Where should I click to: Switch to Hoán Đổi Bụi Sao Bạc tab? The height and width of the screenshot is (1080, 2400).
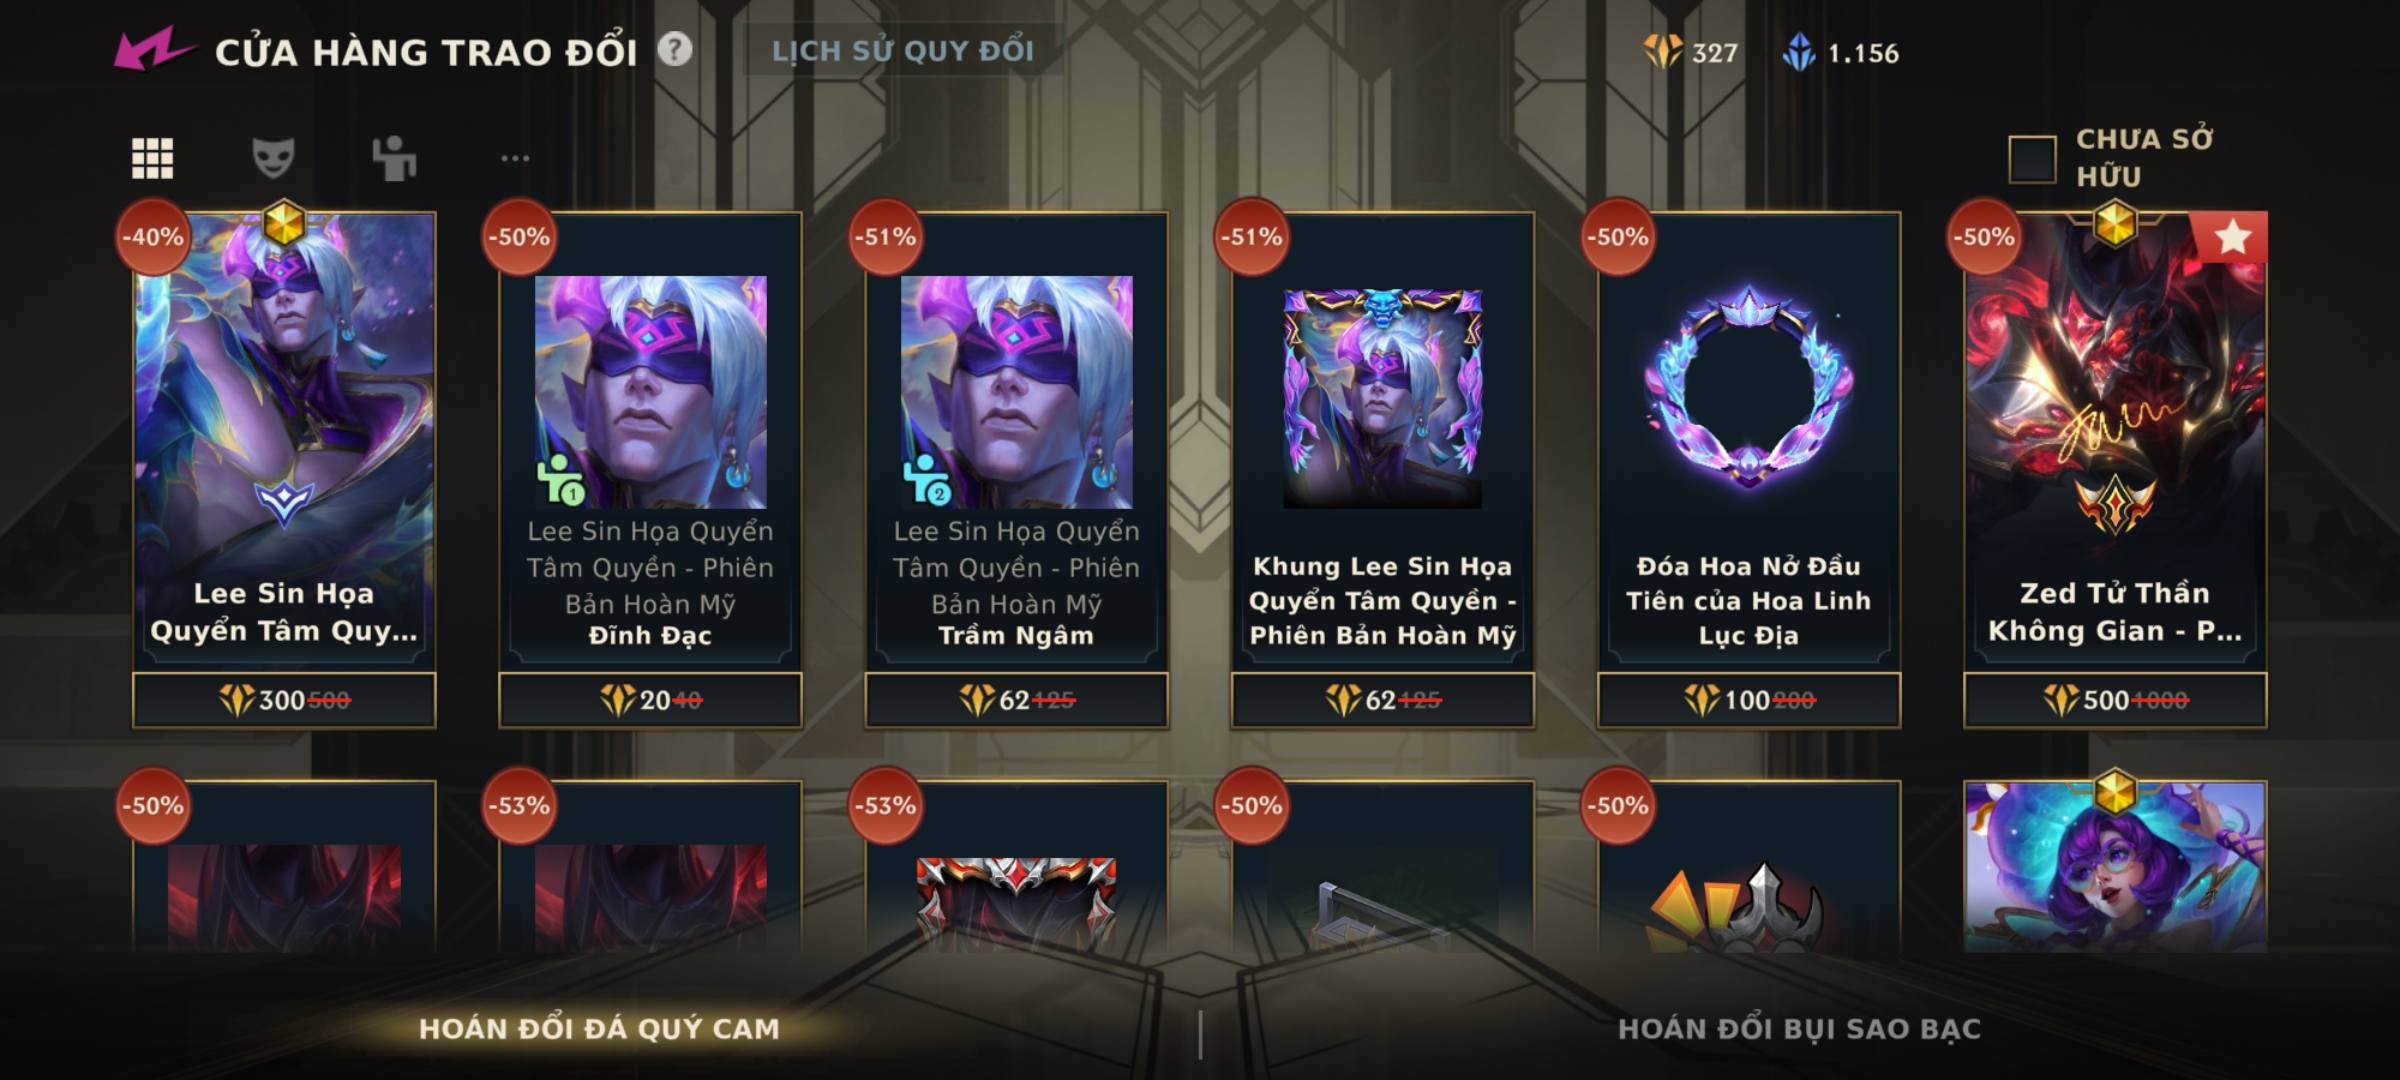(x=1799, y=1029)
